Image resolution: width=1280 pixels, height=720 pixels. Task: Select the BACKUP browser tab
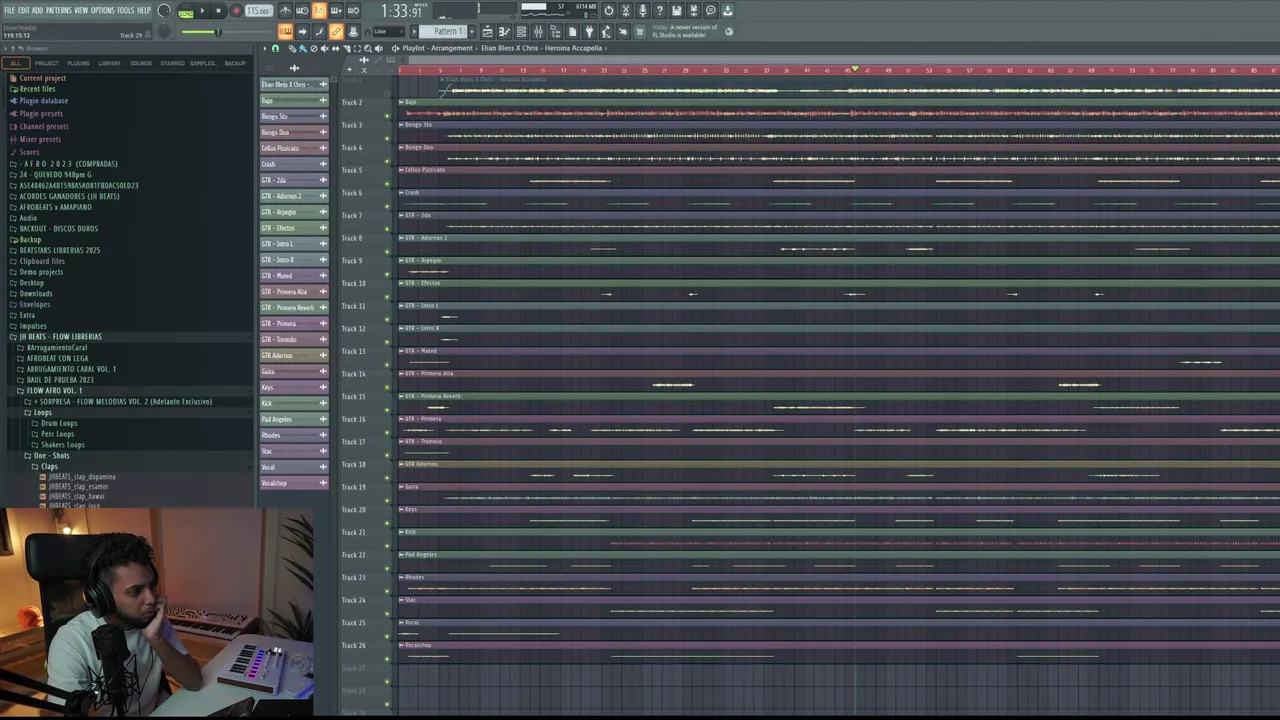[235, 63]
